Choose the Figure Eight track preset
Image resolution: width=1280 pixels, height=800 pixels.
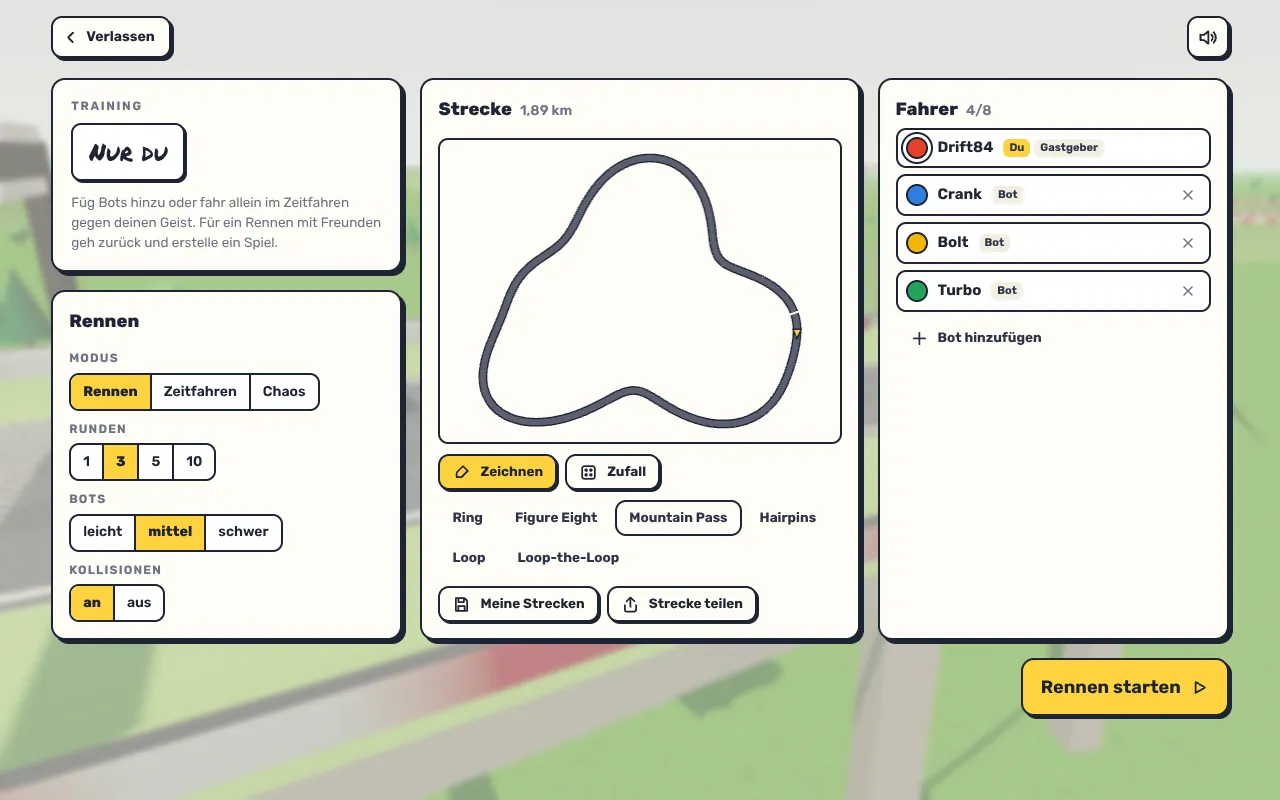tap(556, 518)
